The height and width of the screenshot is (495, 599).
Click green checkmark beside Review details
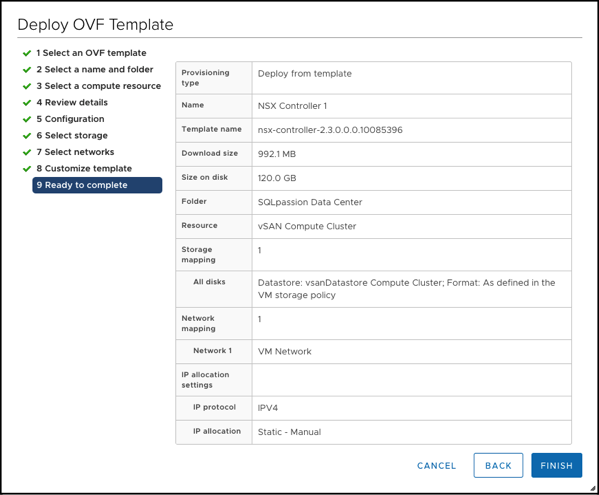coord(27,103)
